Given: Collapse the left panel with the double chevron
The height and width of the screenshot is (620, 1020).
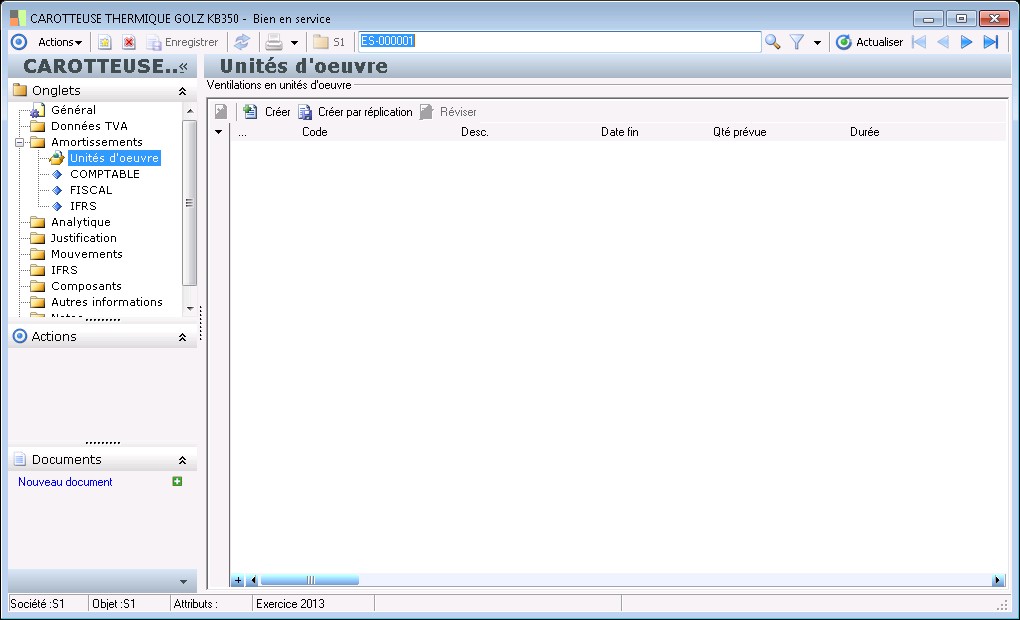Looking at the screenshot, I should (183, 66).
